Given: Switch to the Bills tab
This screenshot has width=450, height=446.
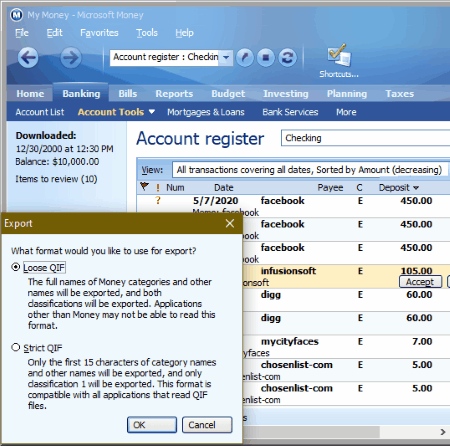Looking at the screenshot, I should click(128, 94).
